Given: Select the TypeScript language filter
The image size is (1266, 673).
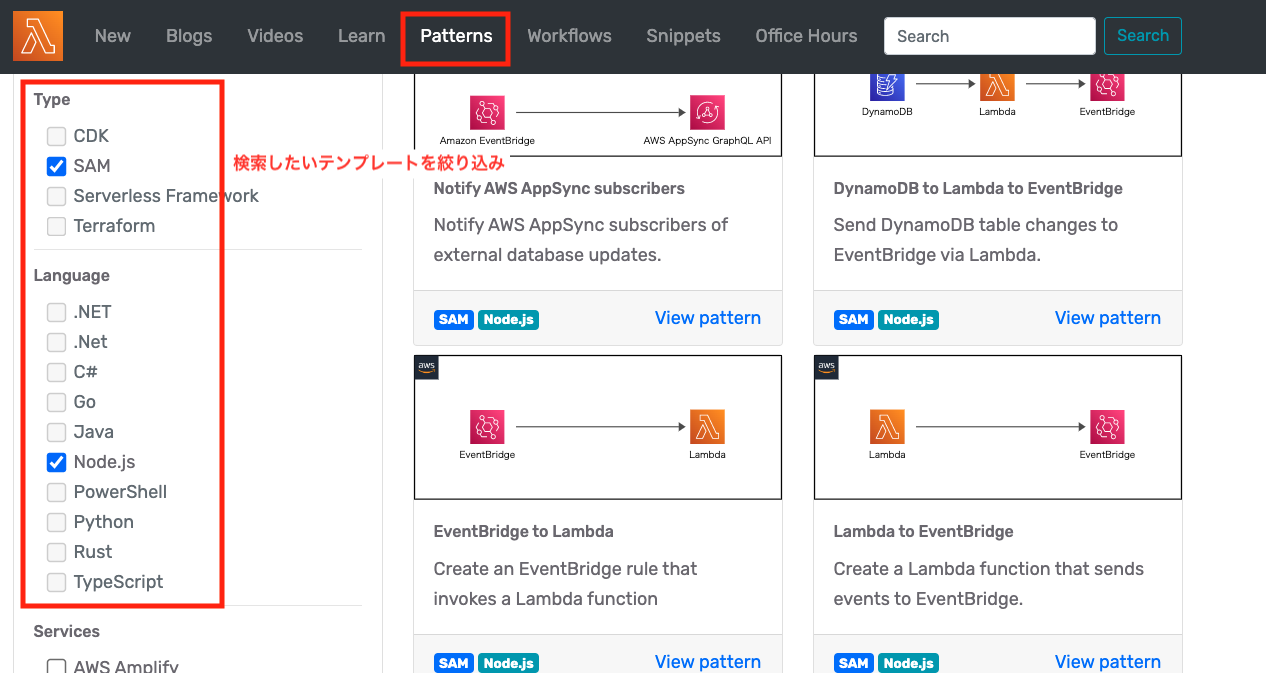Looking at the screenshot, I should click(x=57, y=582).
